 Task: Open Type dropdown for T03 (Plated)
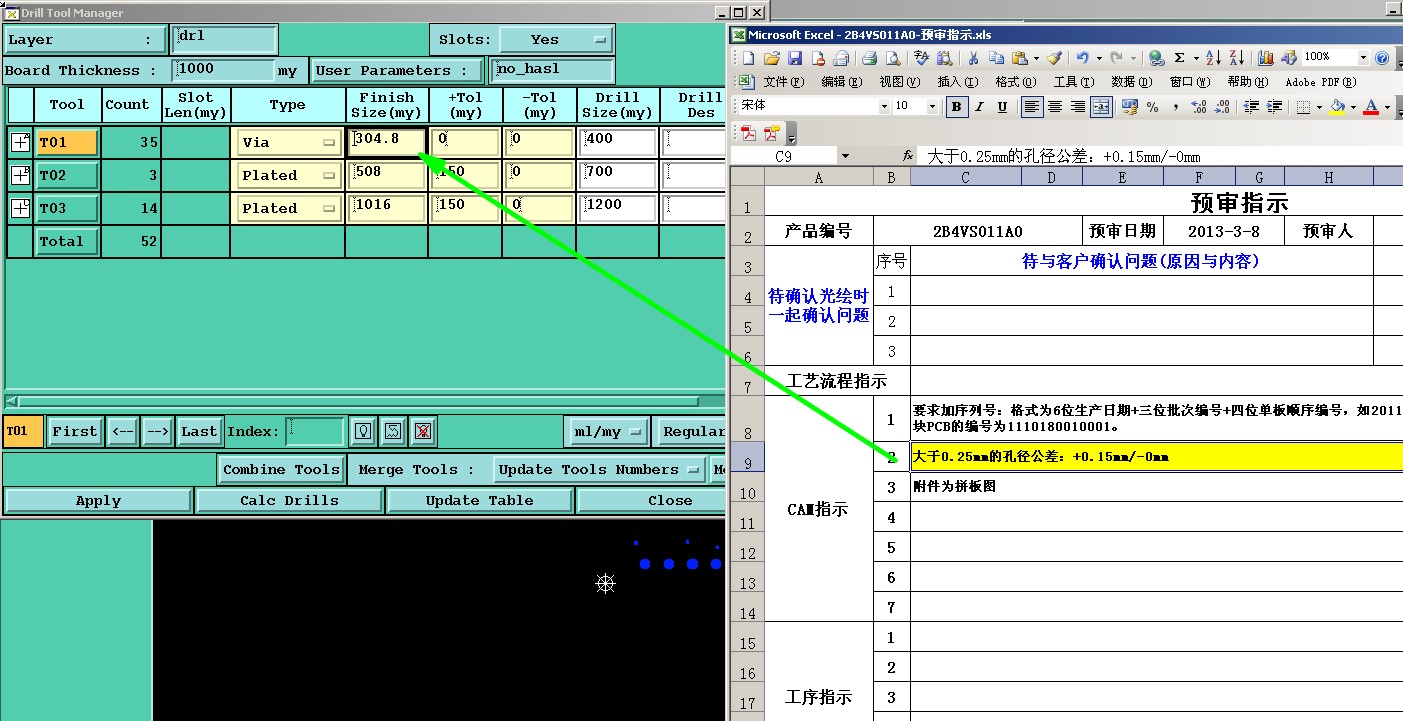289,208
